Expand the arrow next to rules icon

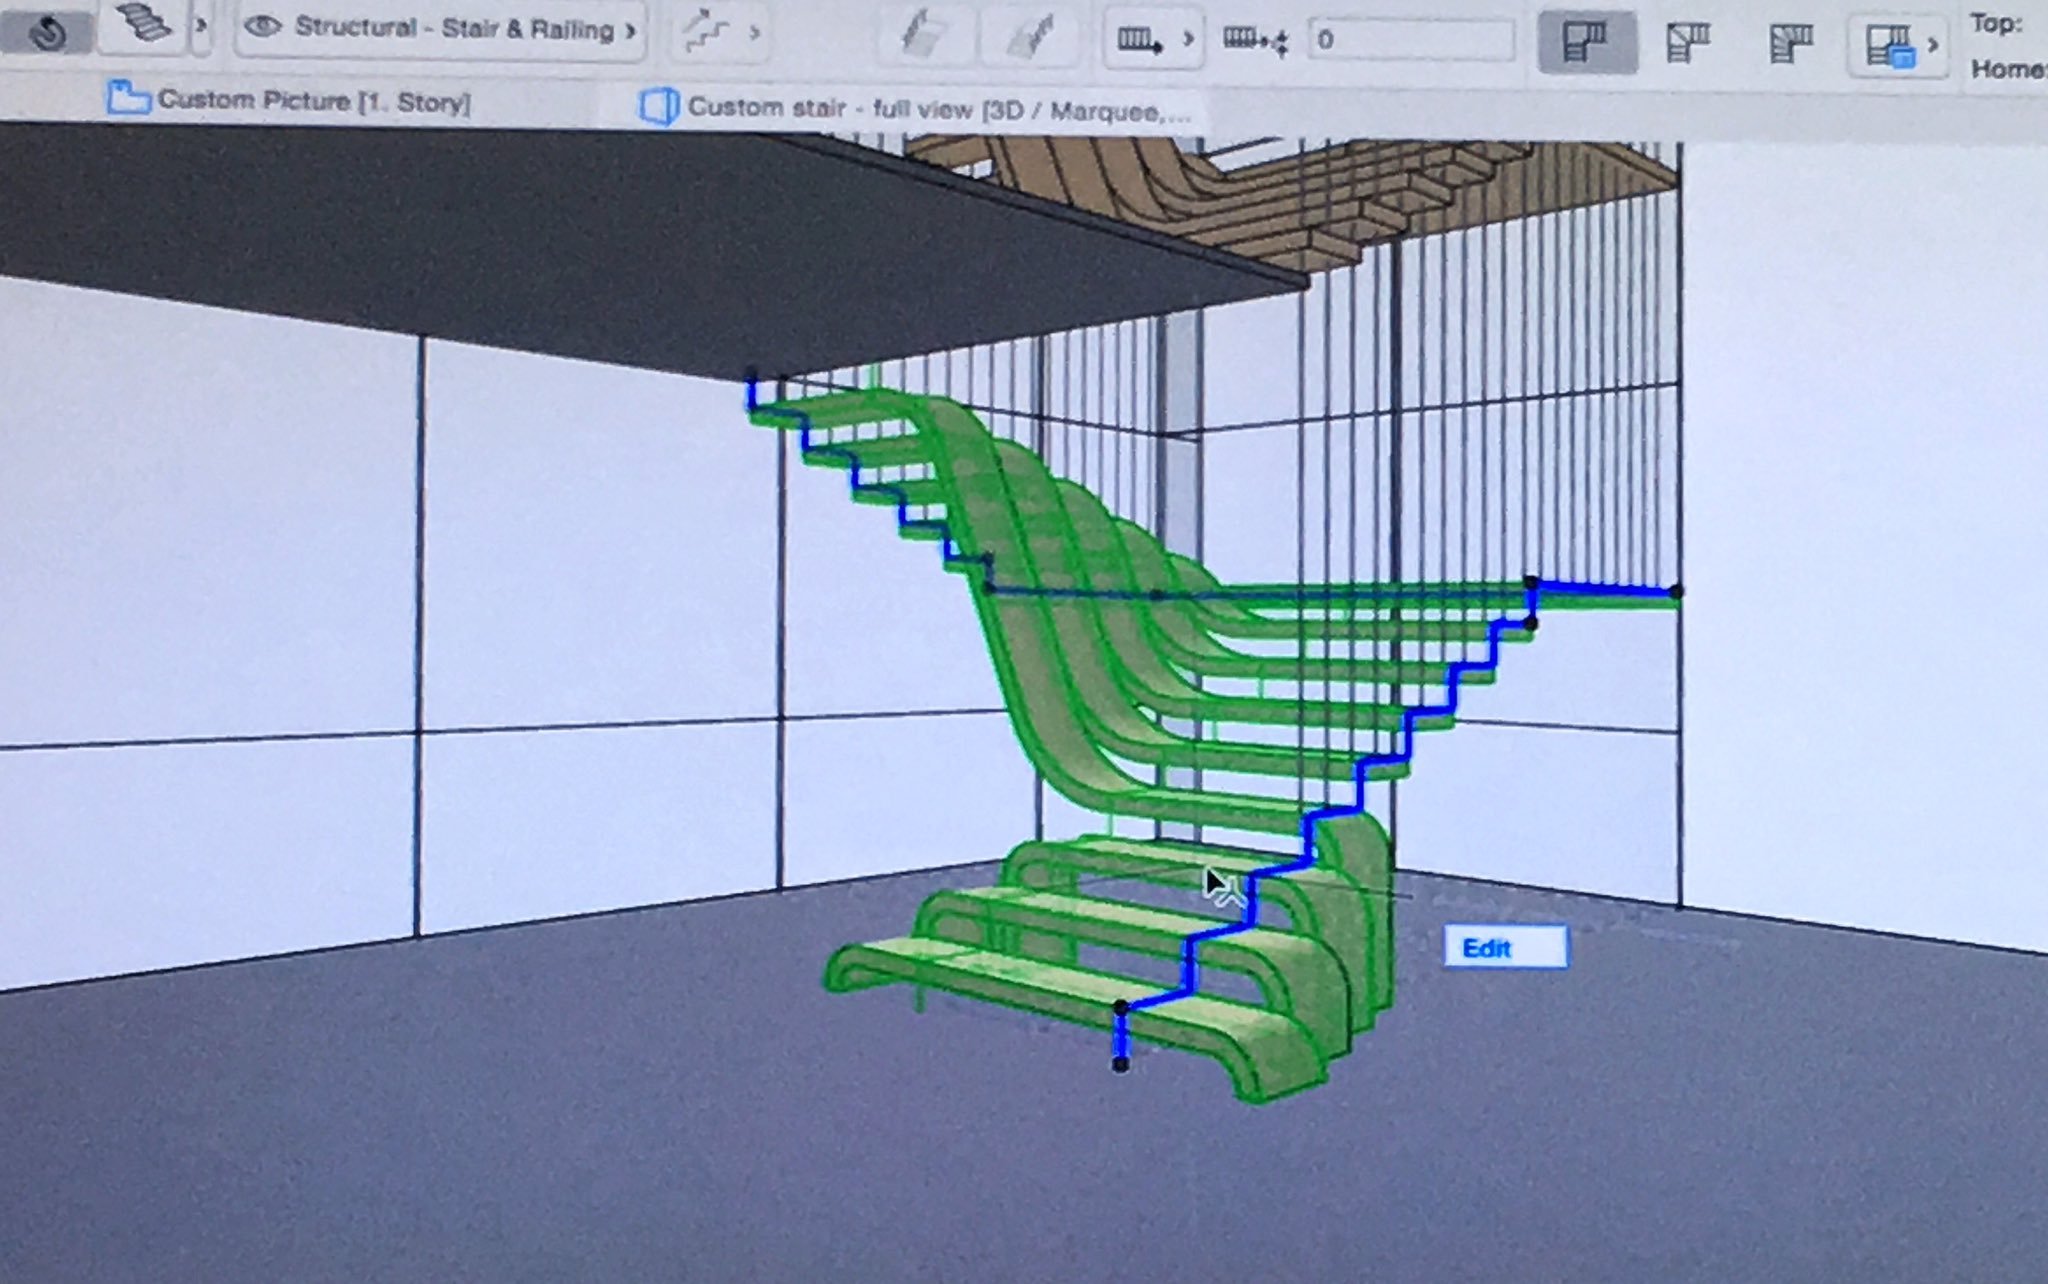coord(1934,45)
